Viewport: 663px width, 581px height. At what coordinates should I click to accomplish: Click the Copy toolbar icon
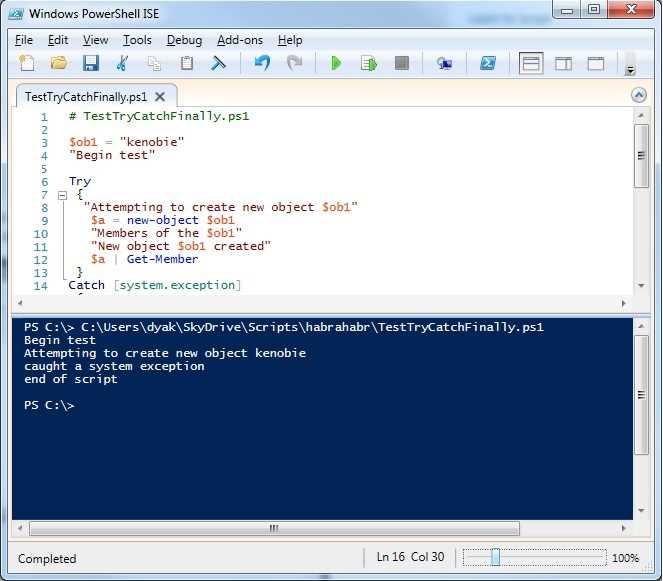point(154,63)
